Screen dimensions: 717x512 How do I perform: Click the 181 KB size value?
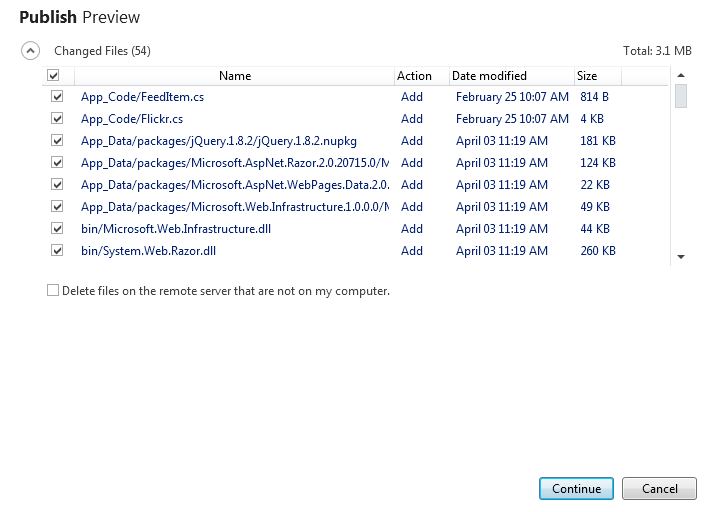point(598,141)
